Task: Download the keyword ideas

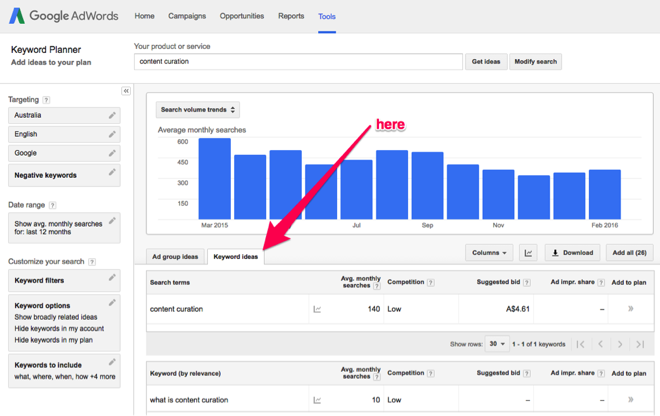Action: (573, 253)
